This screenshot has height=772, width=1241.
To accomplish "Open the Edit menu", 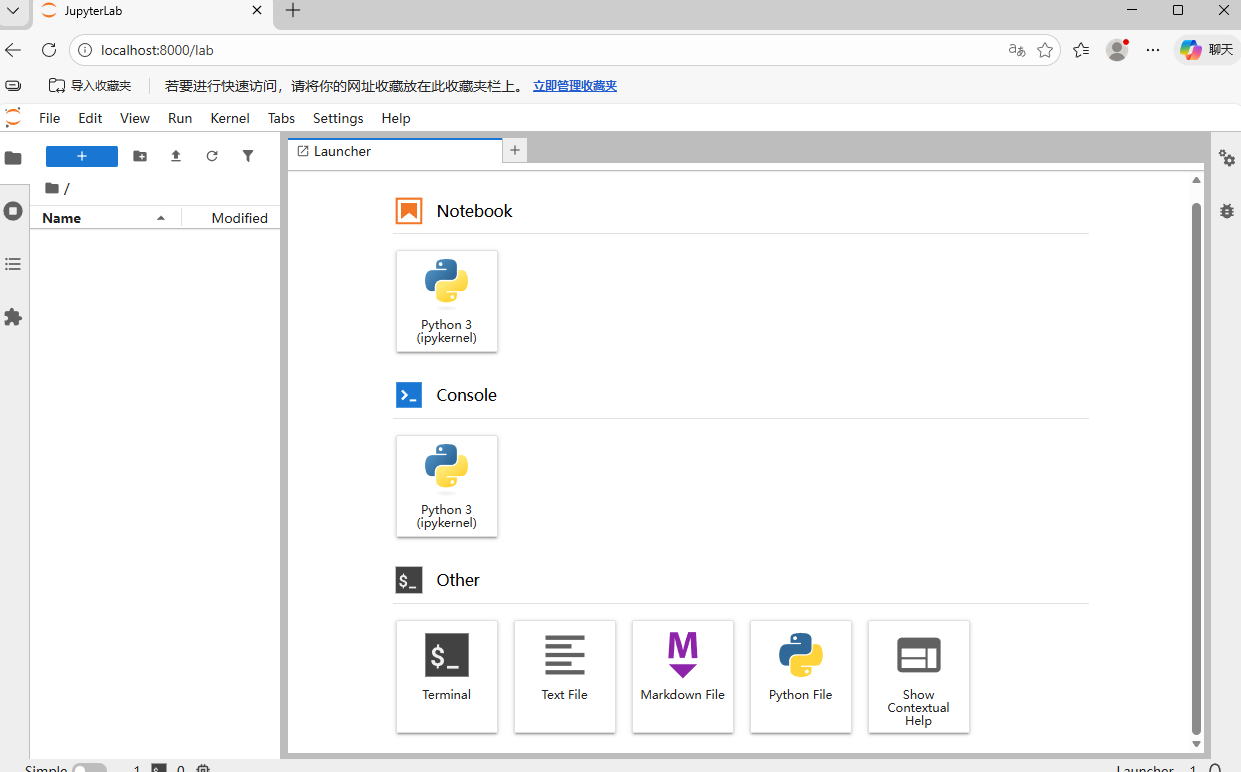I will [x=90, y=118].
